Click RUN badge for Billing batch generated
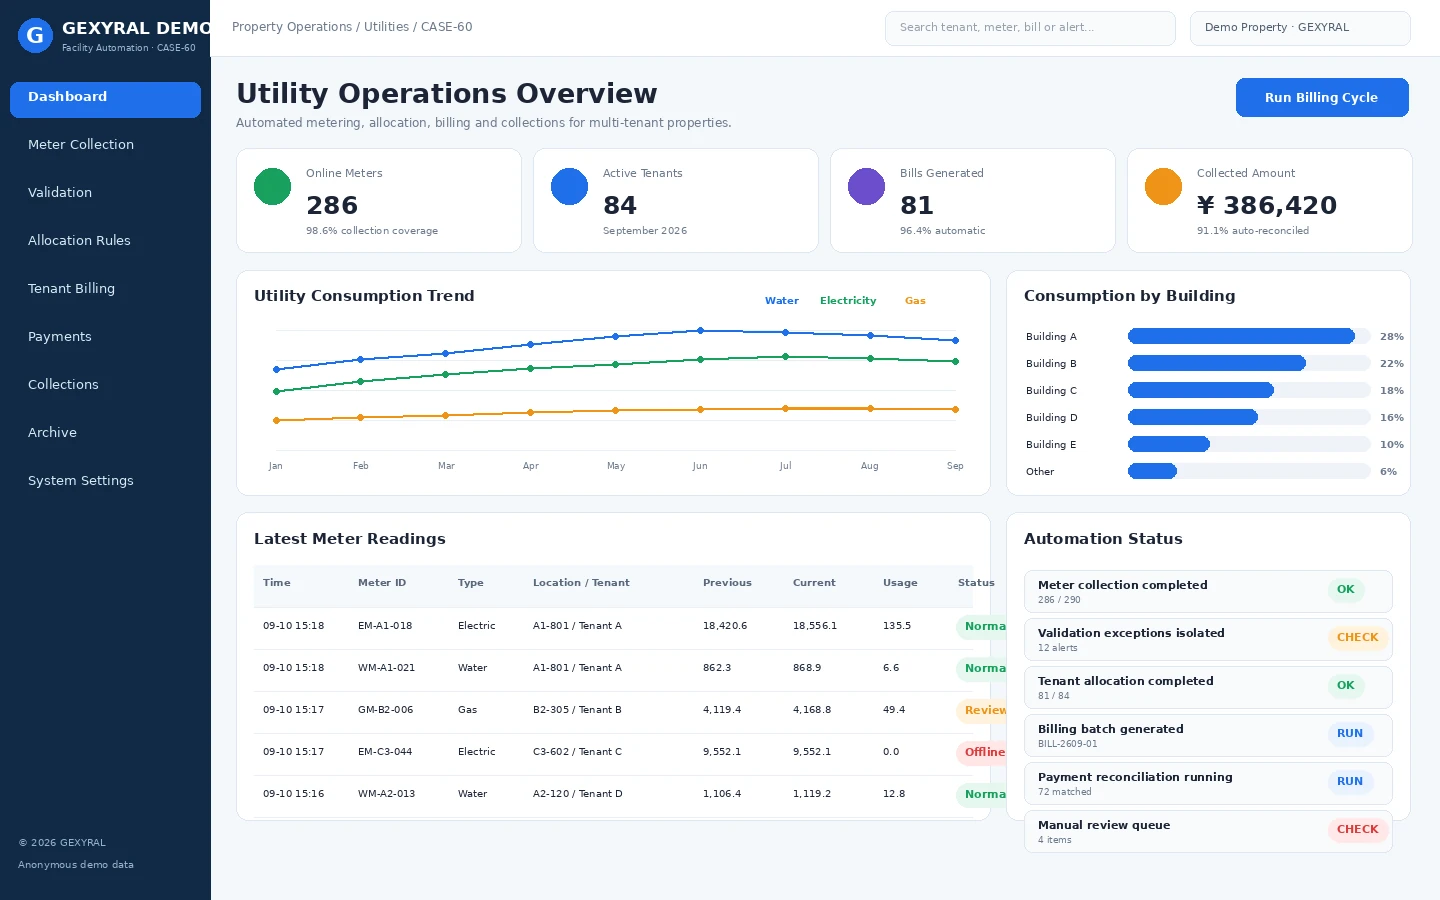1440x900 pixels. click(1350, 734)
